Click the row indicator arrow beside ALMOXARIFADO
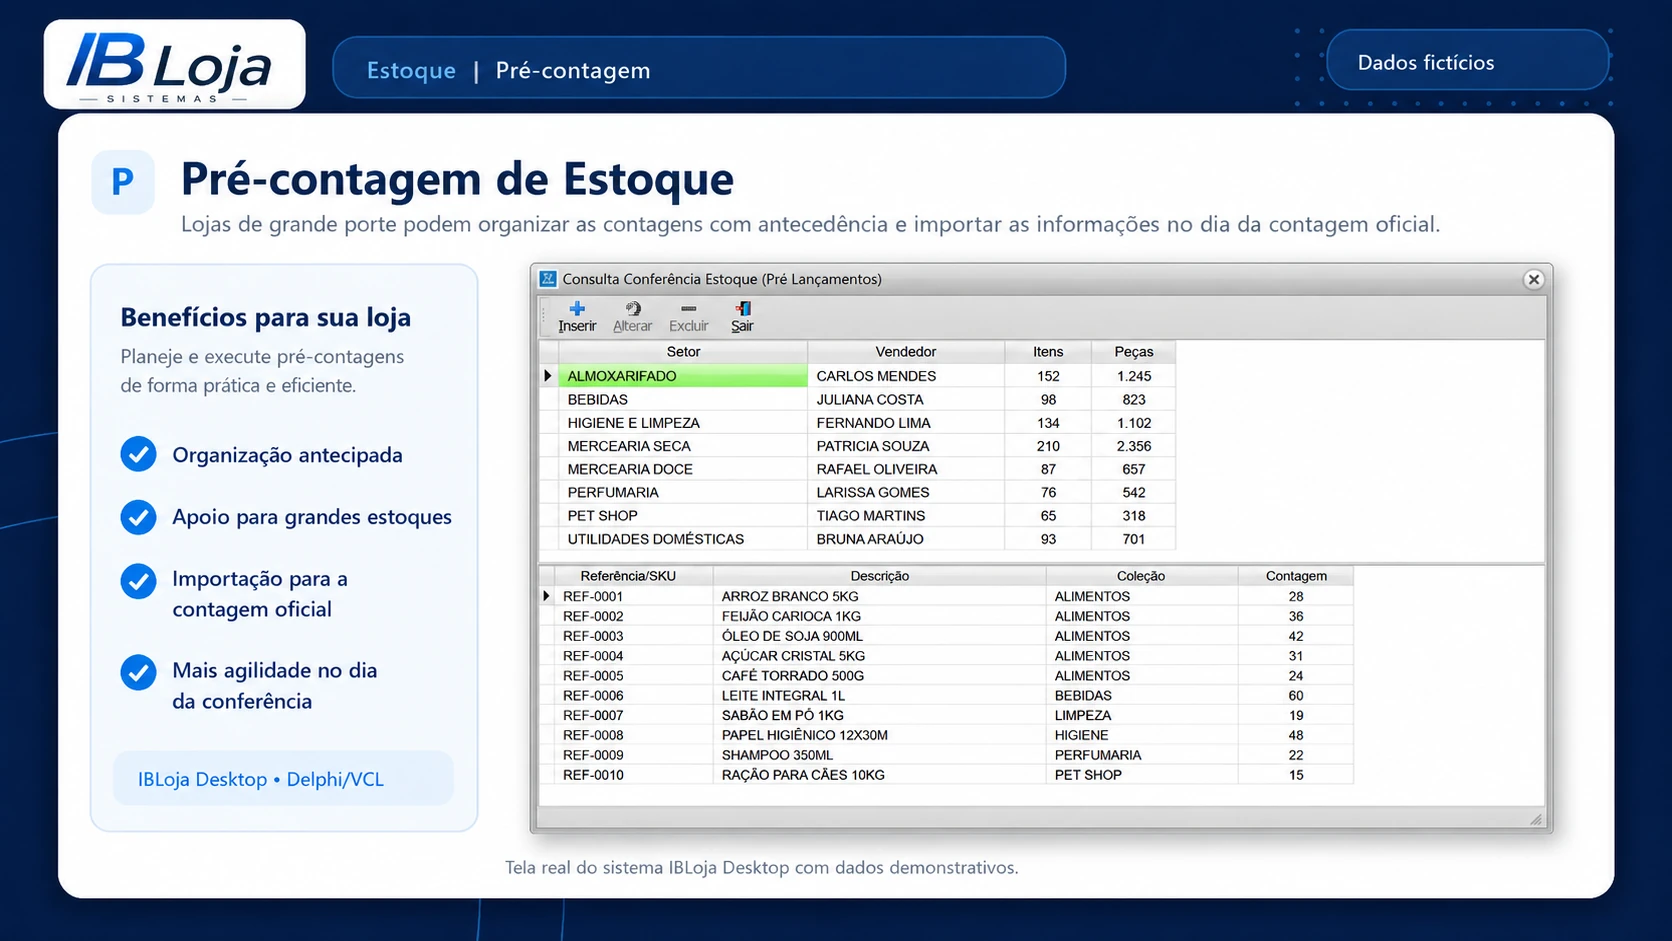Screen dimensions: 1672x941 click(548, 376)
